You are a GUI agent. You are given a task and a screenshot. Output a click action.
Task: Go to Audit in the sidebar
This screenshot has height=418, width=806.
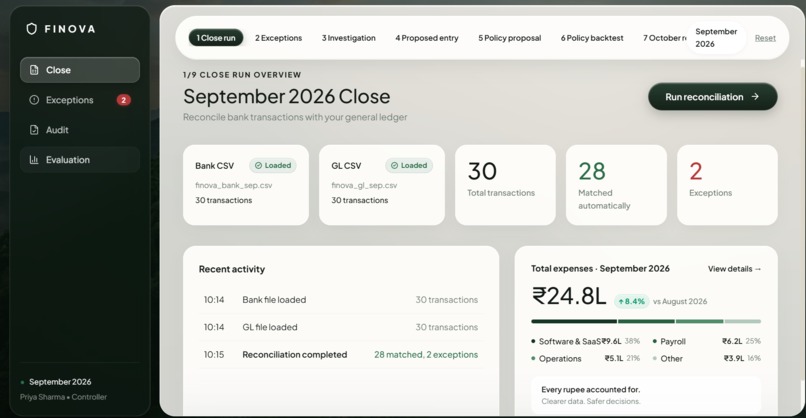point(80,130)
